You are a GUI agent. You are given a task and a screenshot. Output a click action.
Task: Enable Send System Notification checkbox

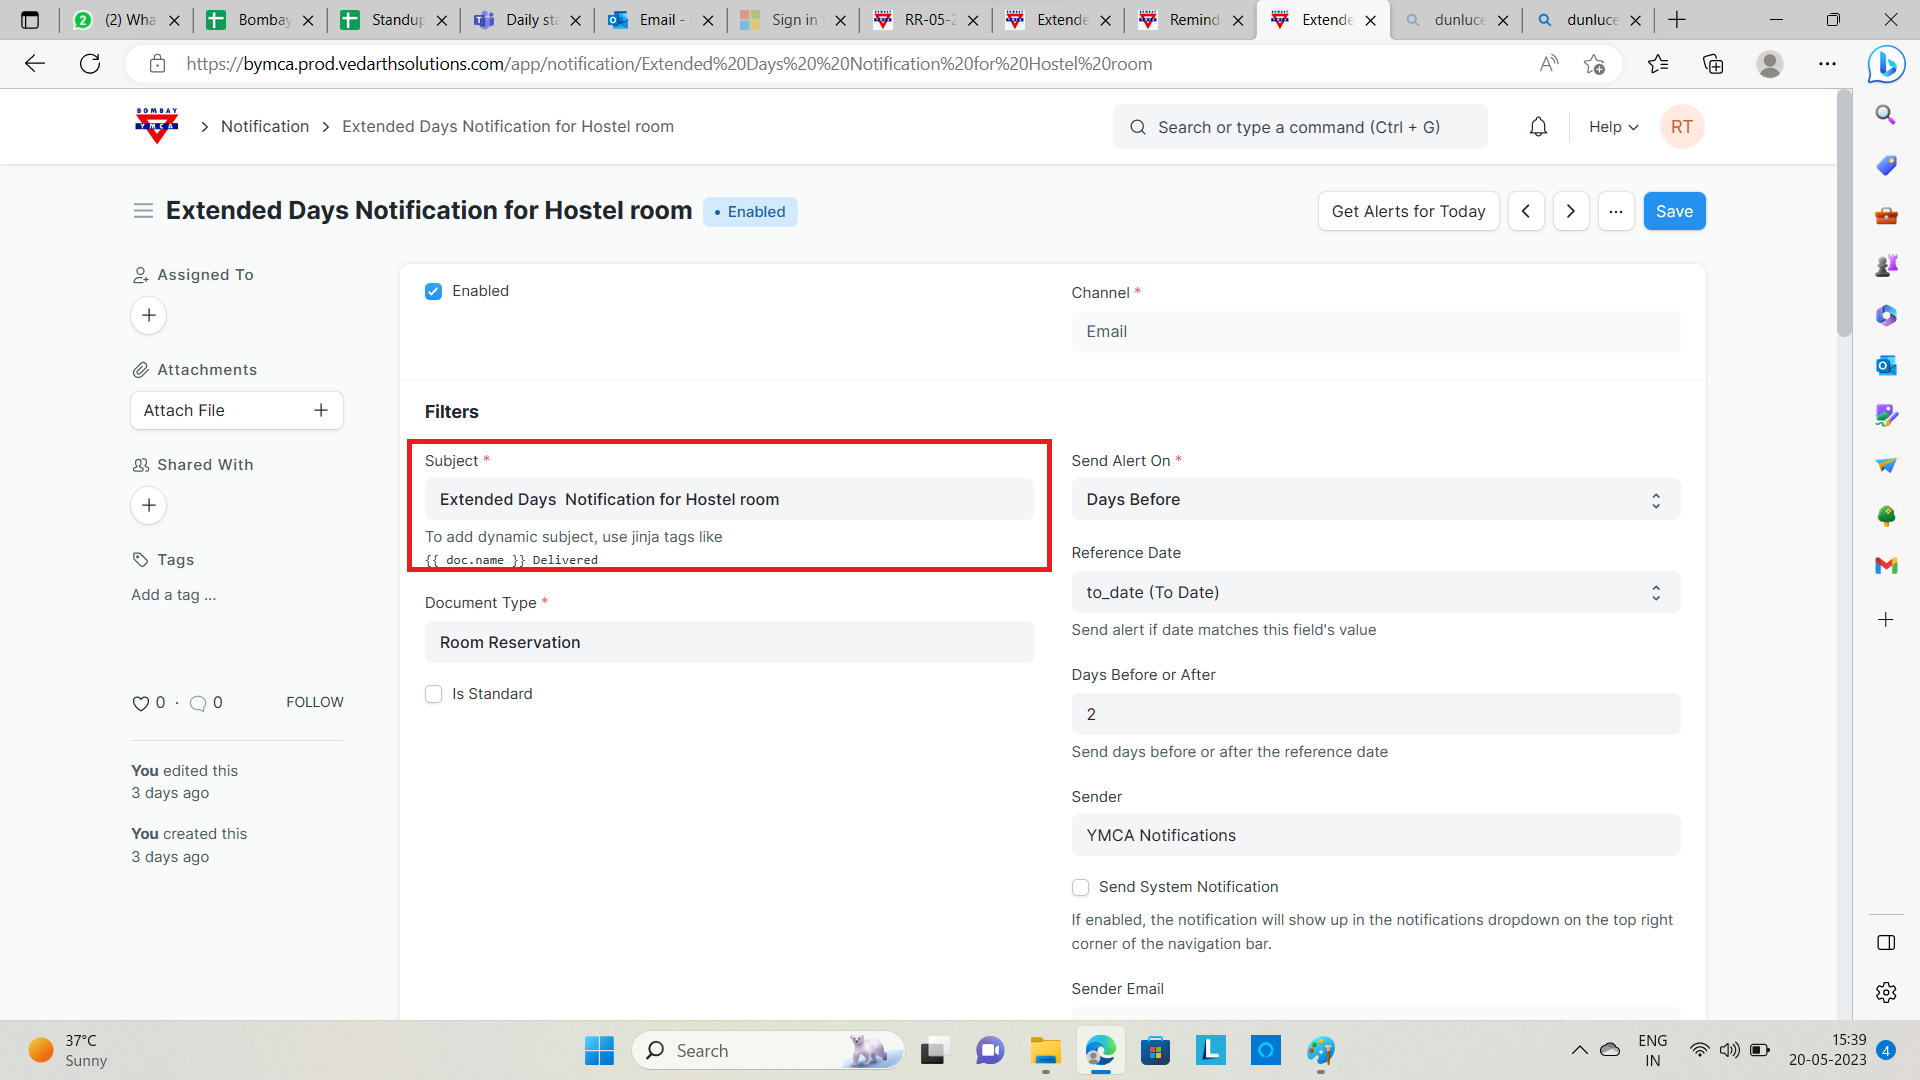1080,887
